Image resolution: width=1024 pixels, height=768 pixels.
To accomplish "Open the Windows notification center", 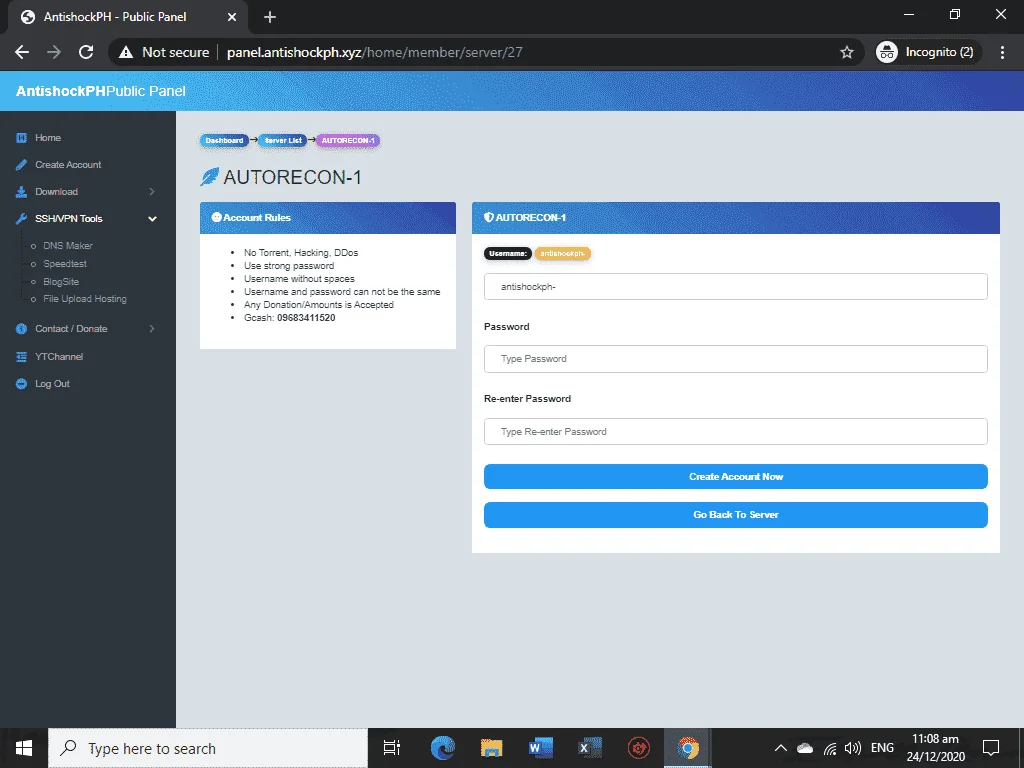I will pyautogui.click(x=991, y=748).
